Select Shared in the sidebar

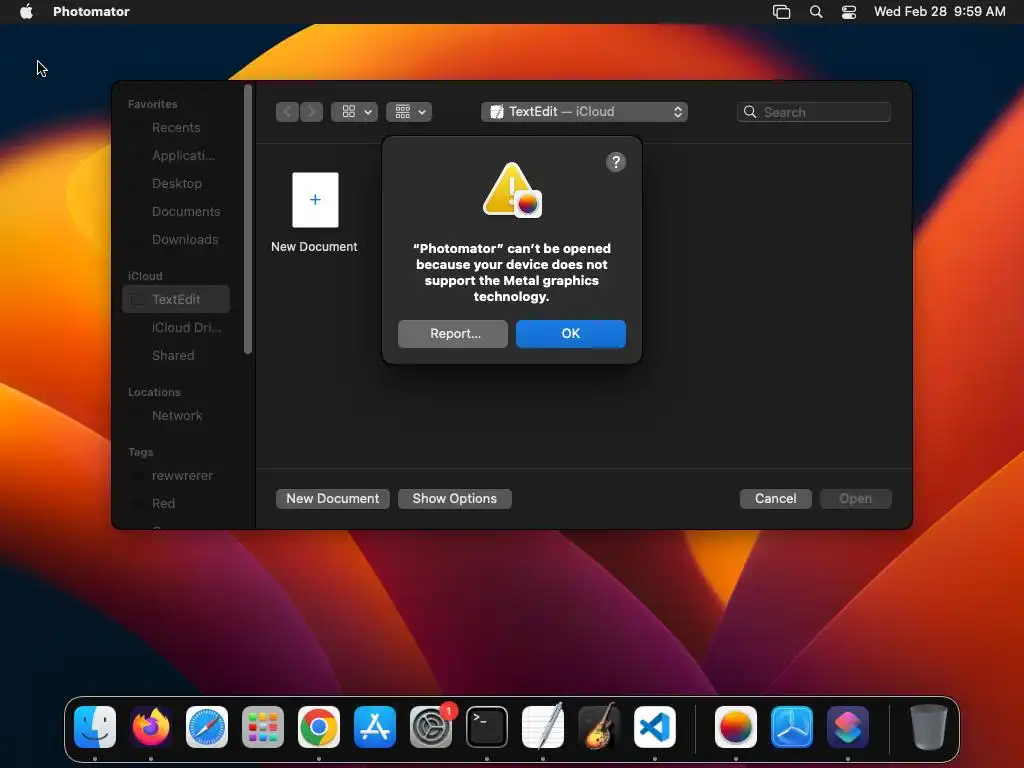point(176,355)
